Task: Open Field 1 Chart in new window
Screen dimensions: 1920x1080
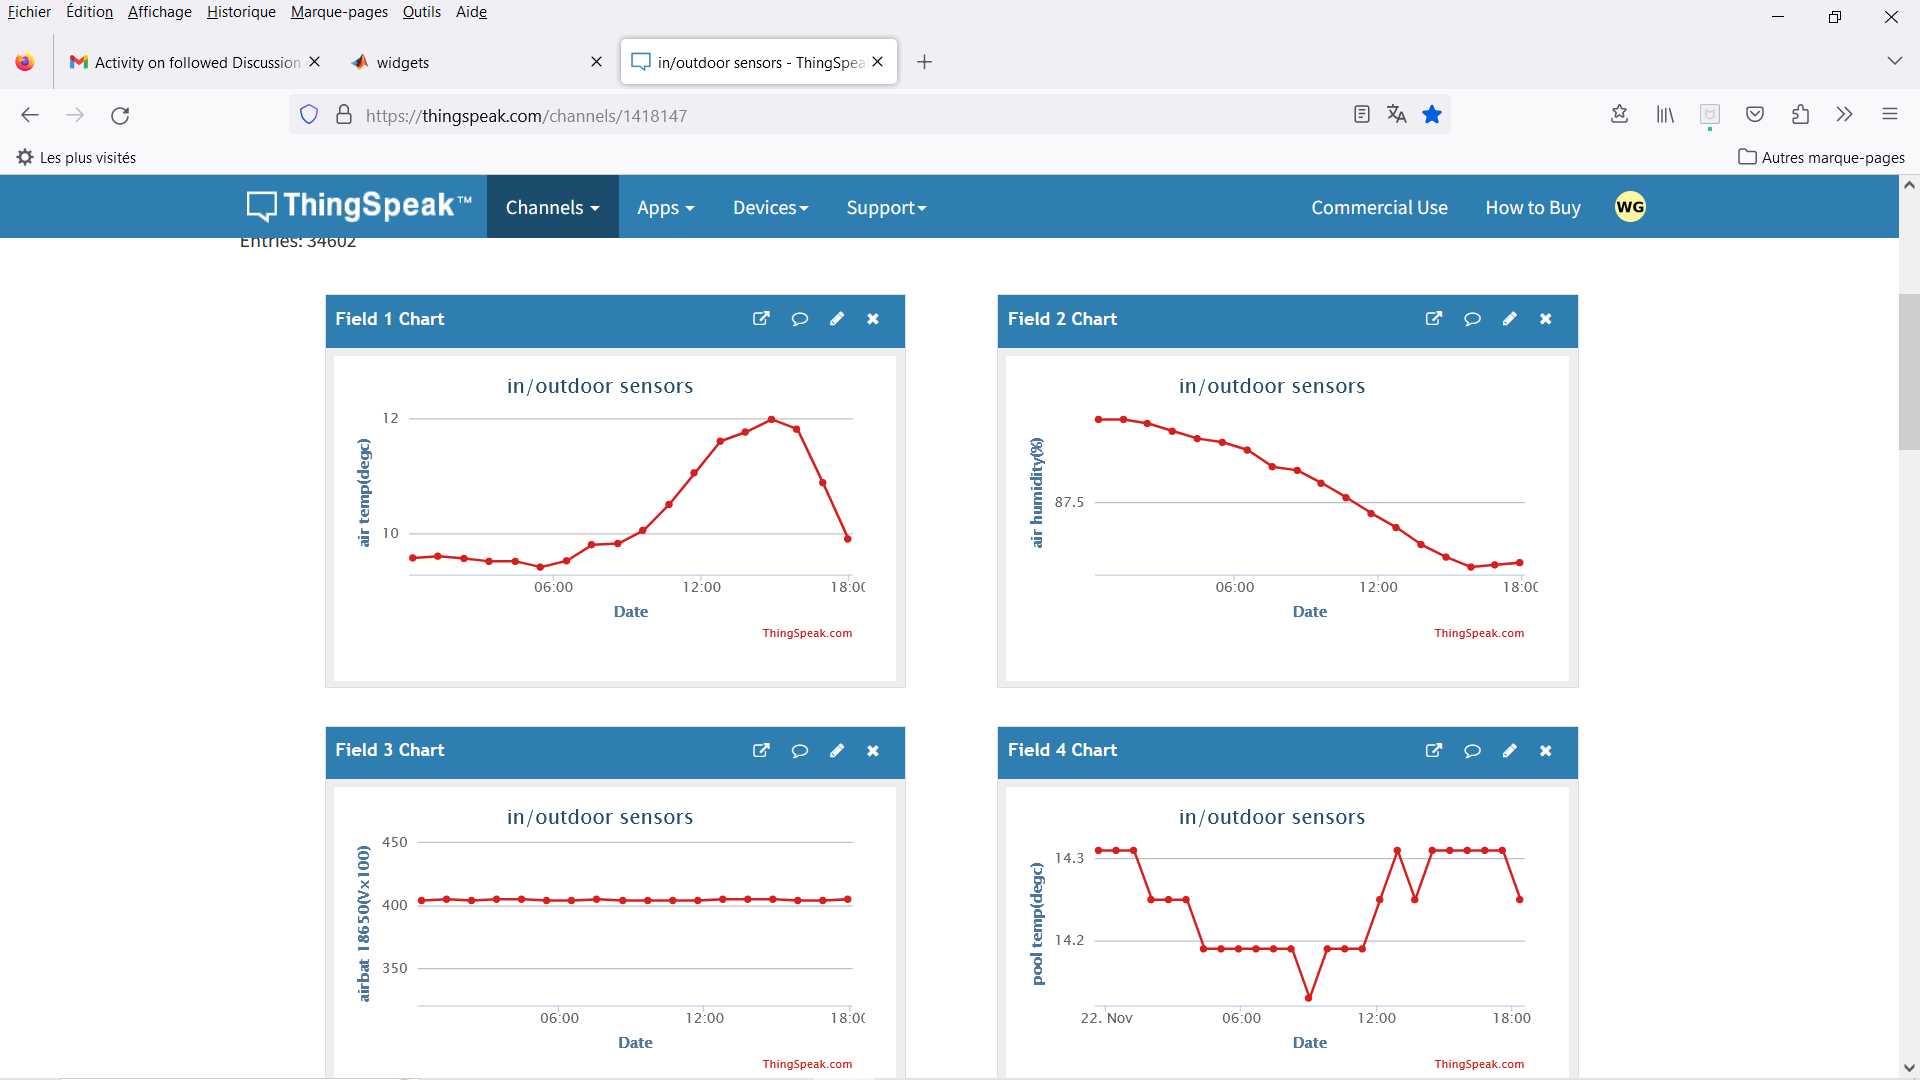Action: 761,319
